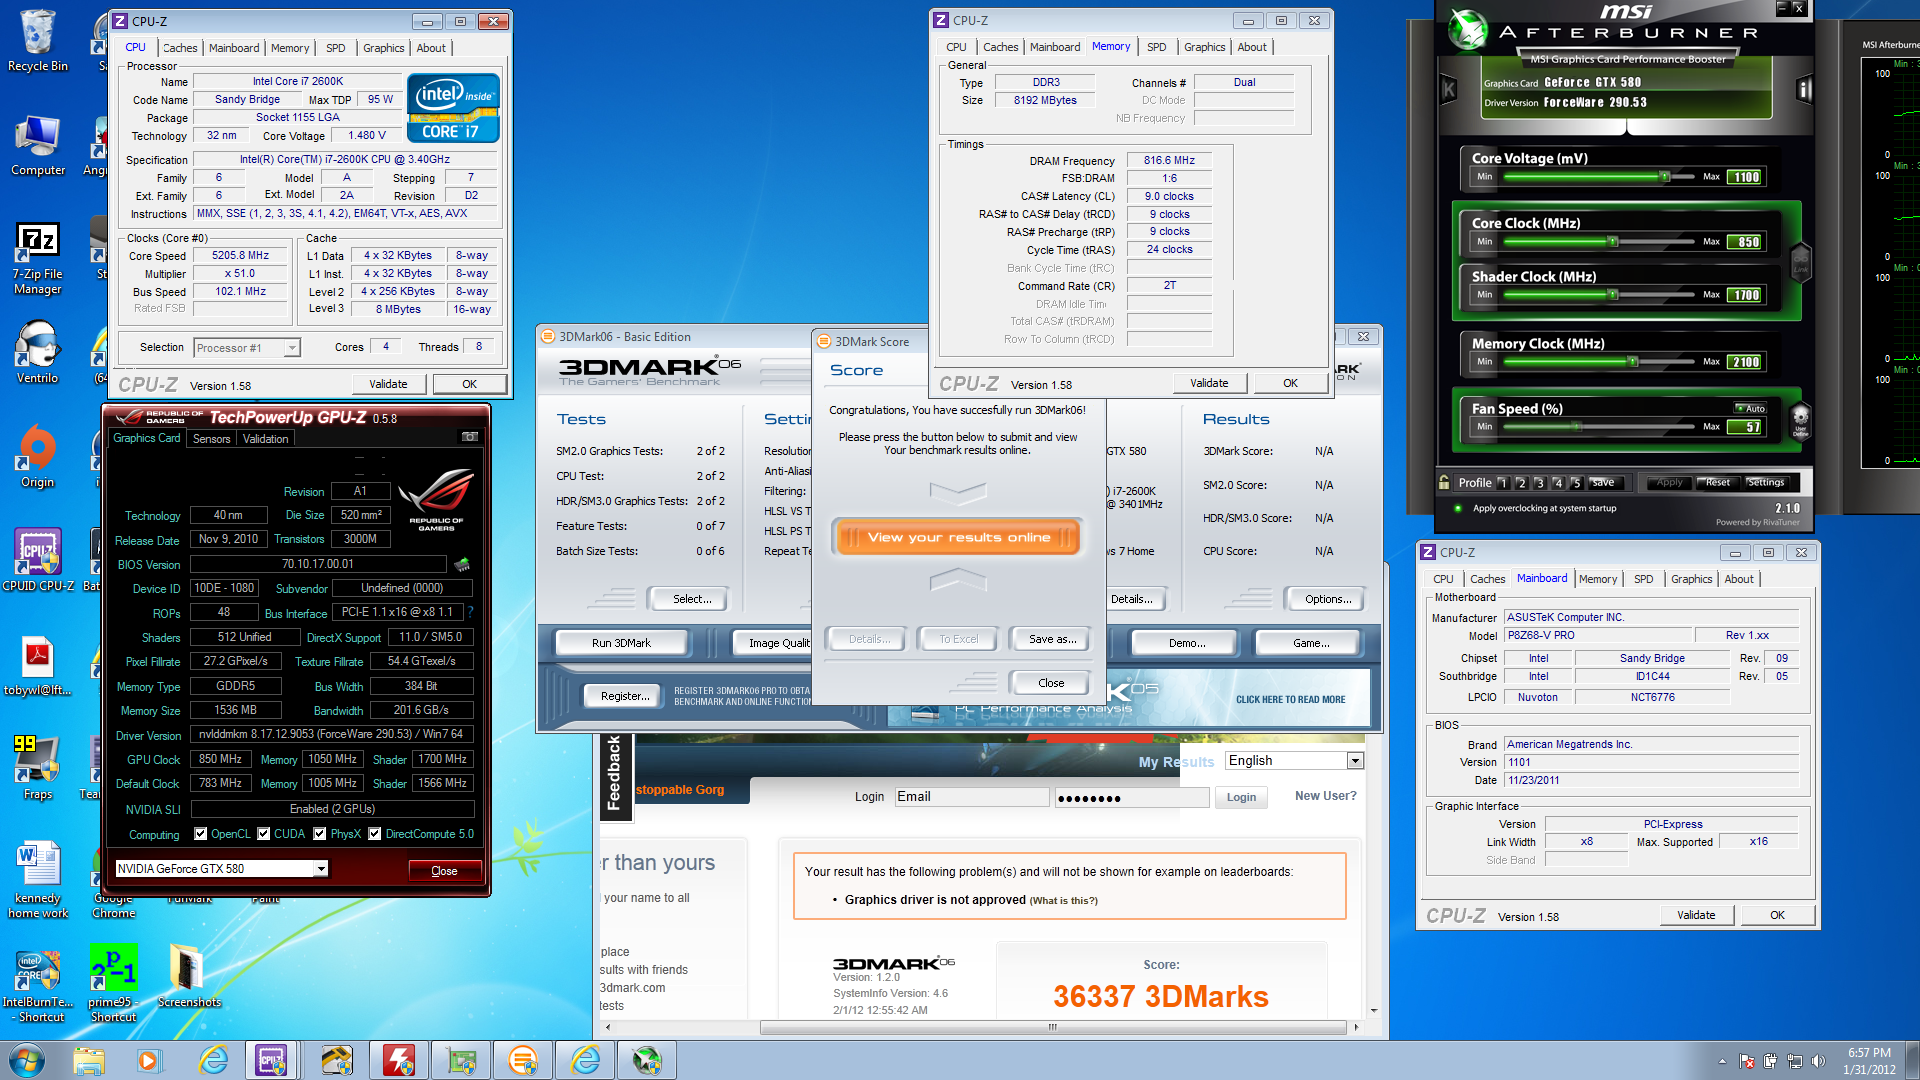Open the Computer desktop icon
This screenshot has height=1080, width=1920.
(x=38, y=146)
